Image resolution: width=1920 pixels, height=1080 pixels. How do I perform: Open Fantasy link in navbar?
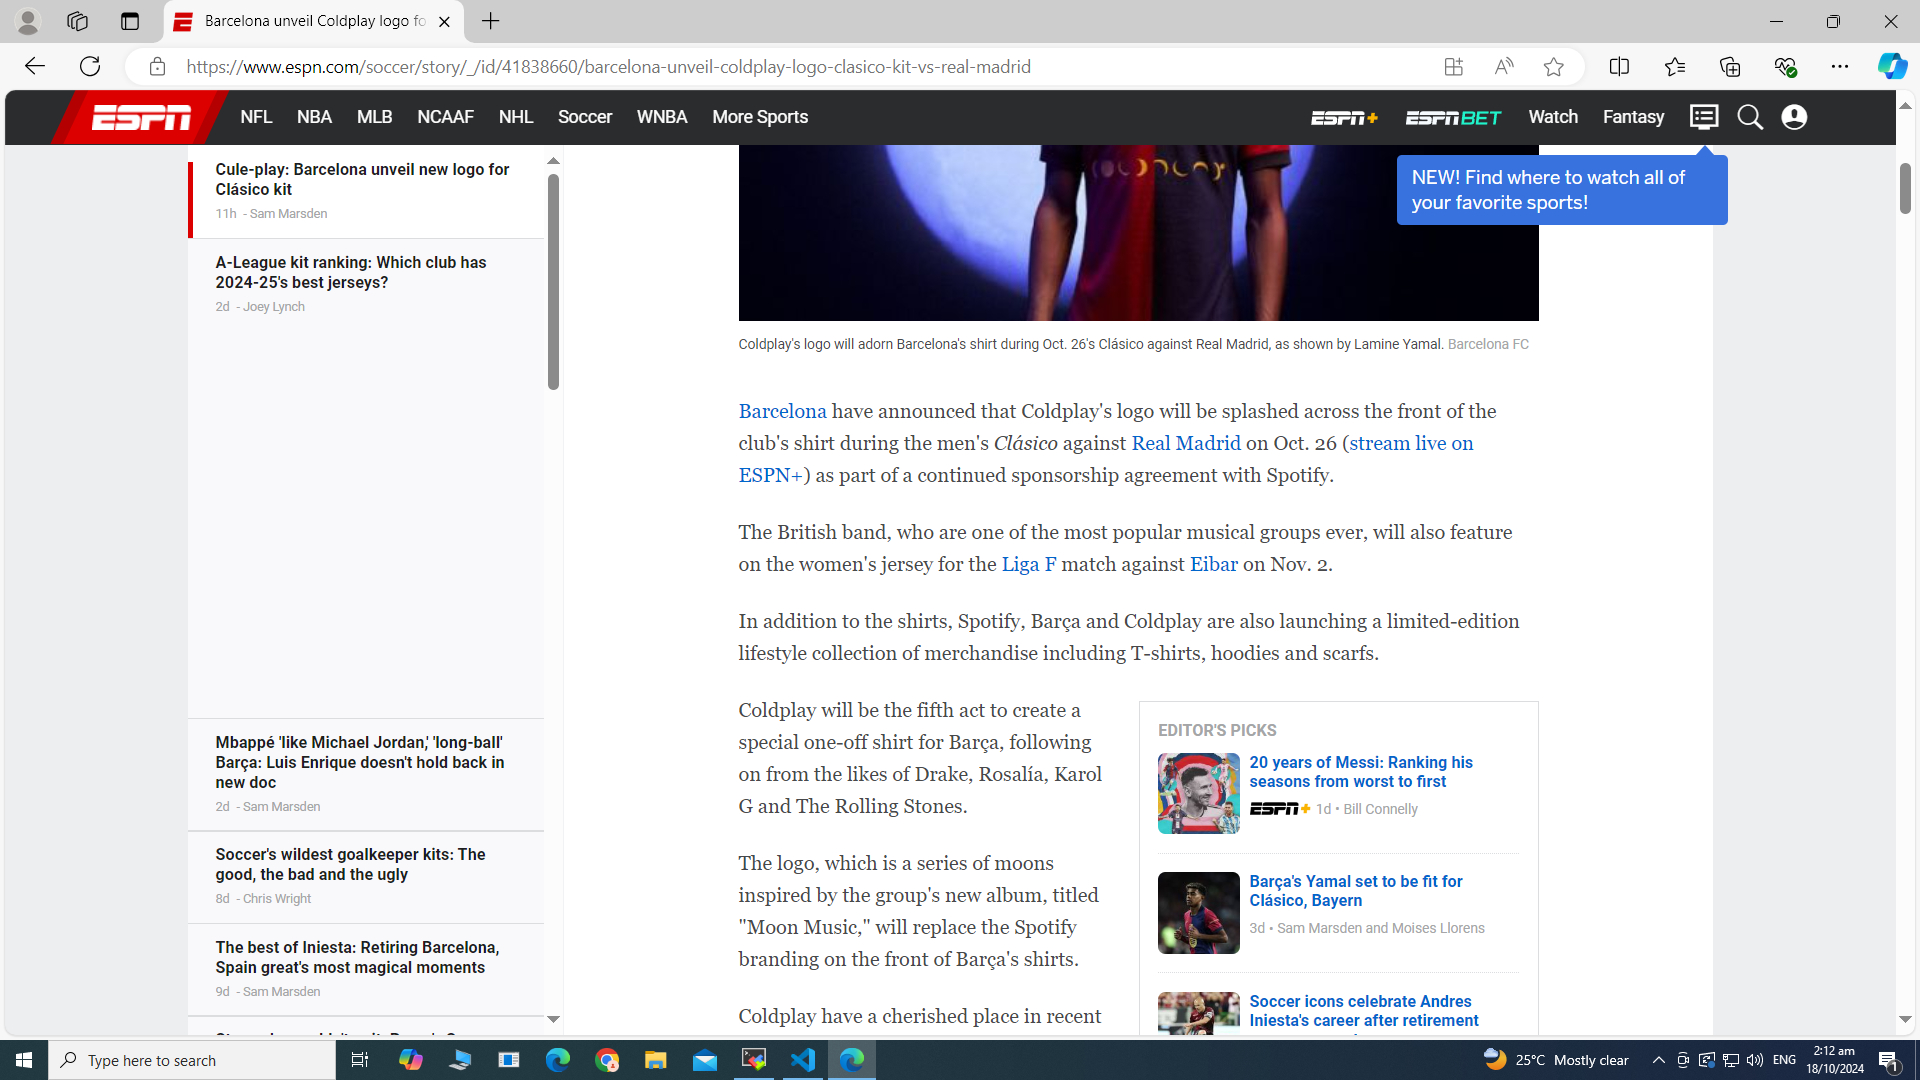[x=1633, y=117]
